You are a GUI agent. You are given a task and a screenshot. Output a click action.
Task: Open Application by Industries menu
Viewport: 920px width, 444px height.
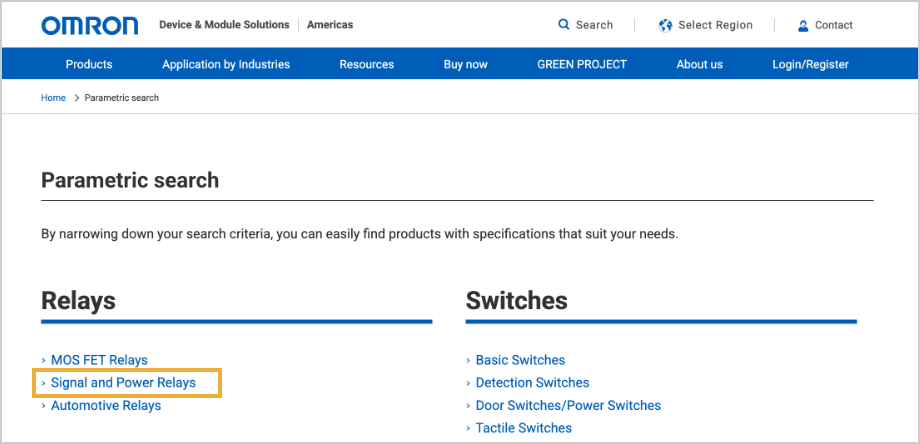226,64
